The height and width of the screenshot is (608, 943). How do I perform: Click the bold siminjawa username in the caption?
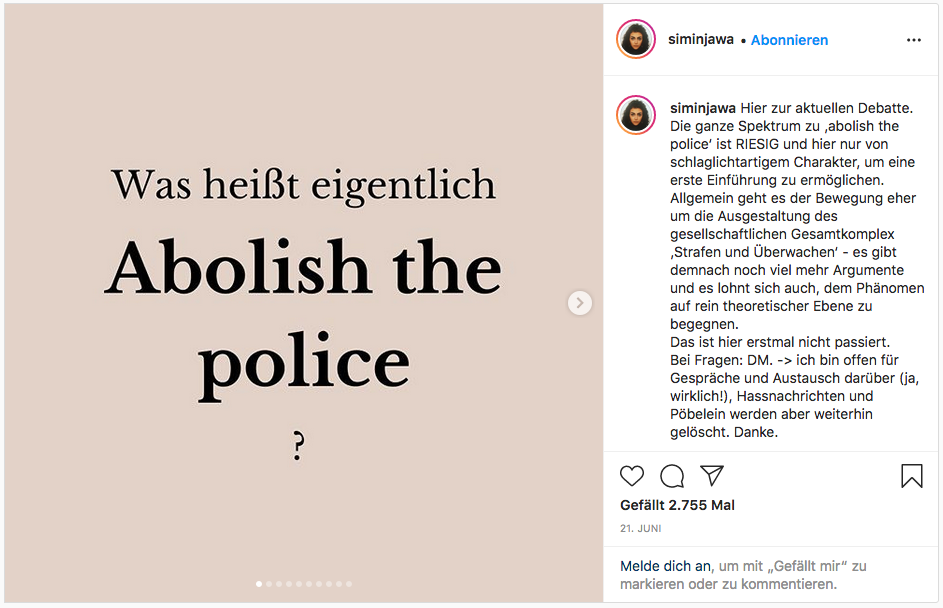tap(703, 108)
